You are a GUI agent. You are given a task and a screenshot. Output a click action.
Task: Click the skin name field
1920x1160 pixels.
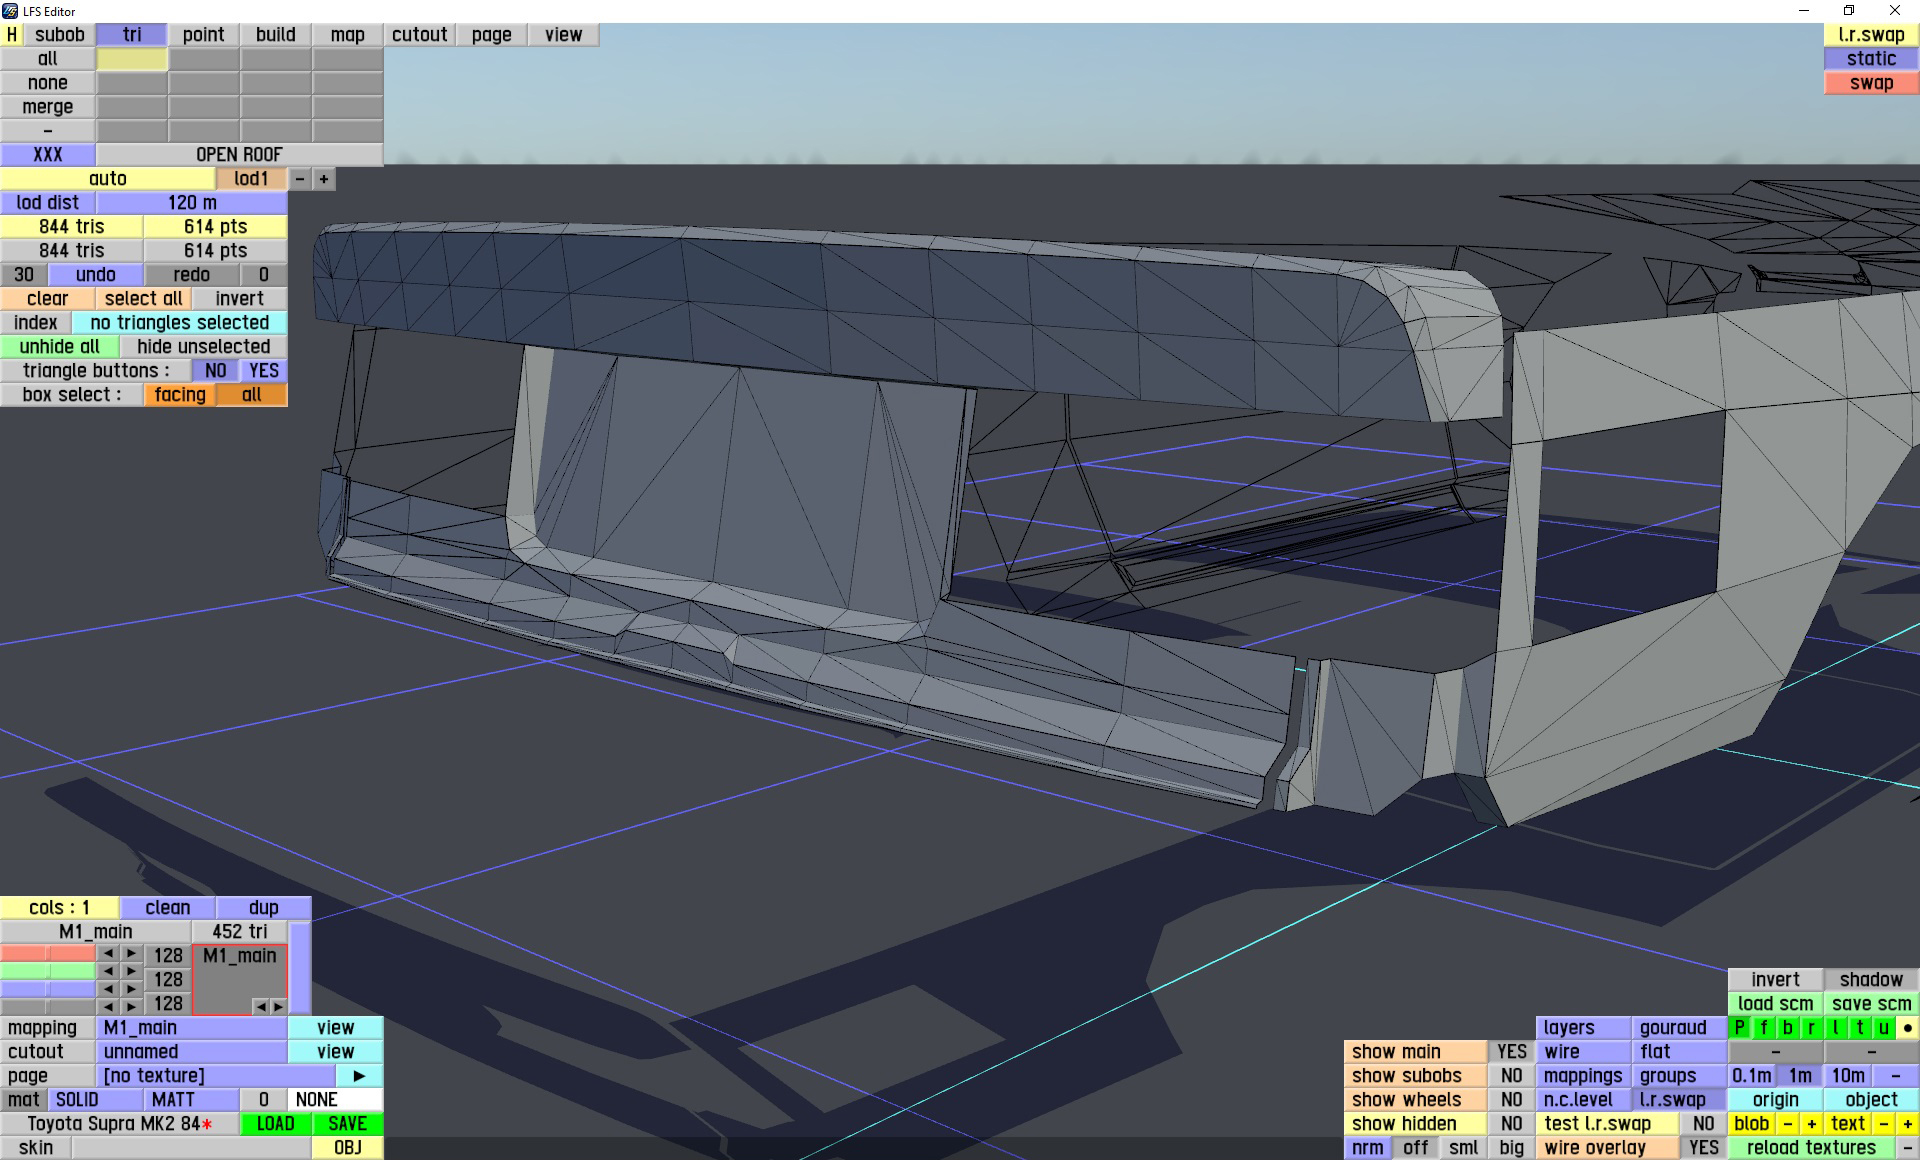190,1147
